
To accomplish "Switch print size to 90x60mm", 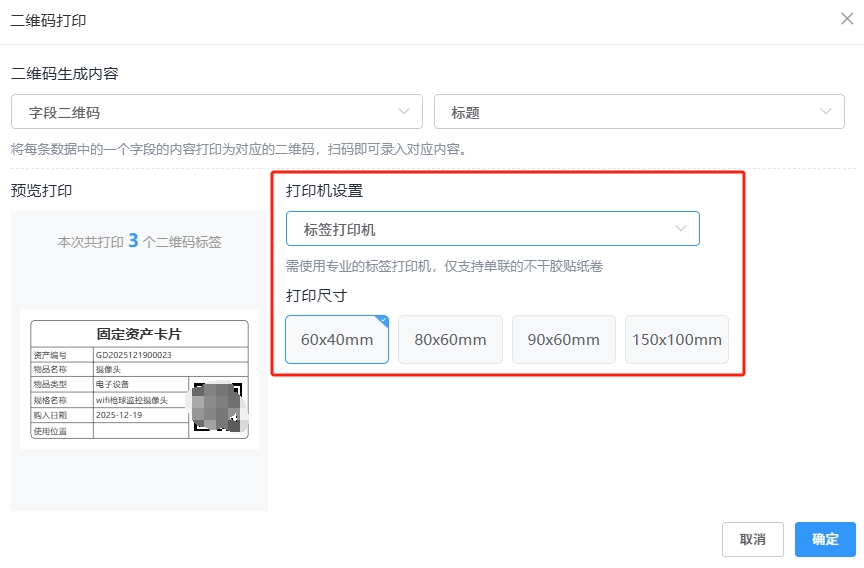I will click(x=563, y=340).
